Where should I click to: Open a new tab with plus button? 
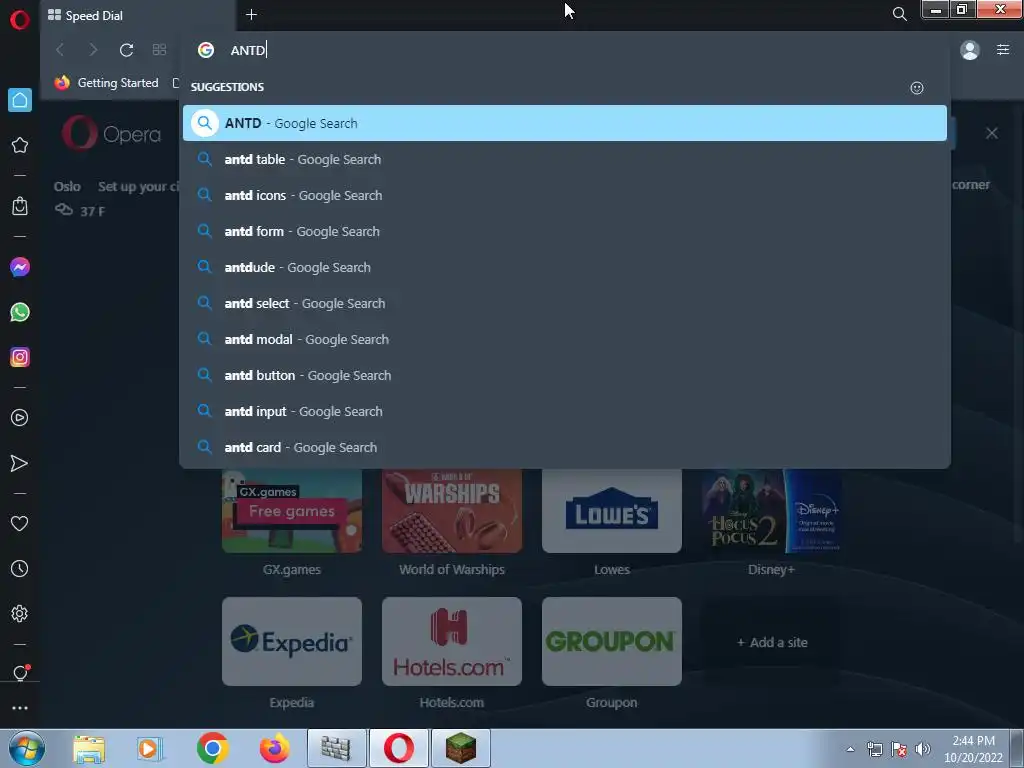click(x=251, y=14)
